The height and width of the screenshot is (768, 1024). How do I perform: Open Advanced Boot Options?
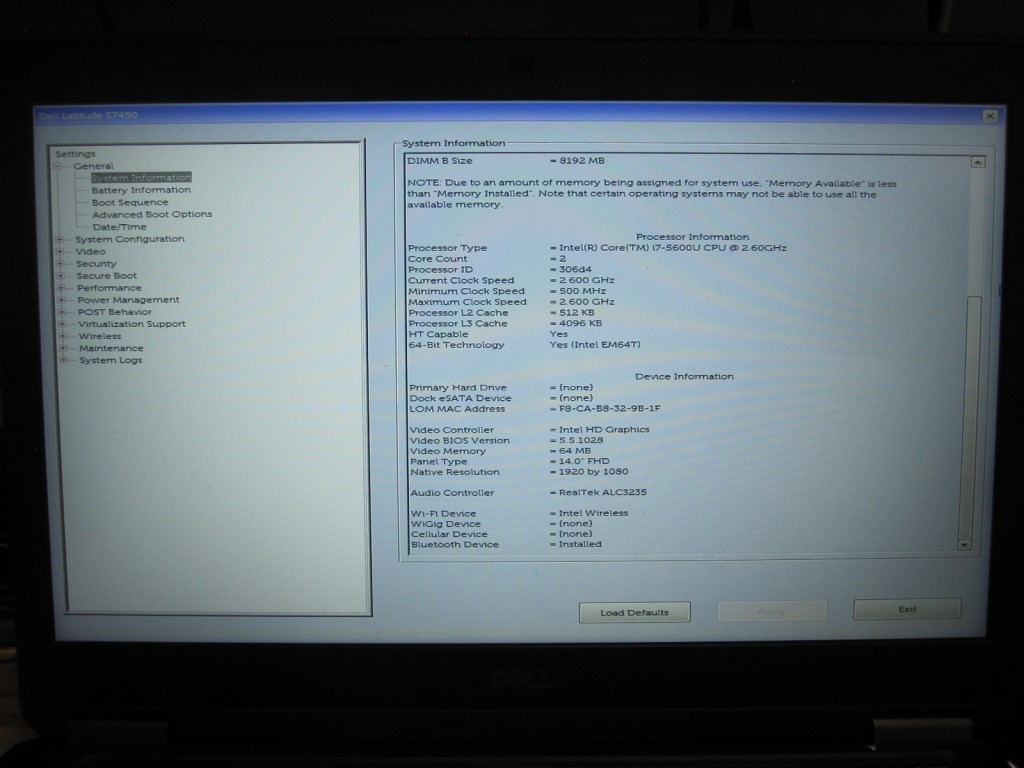(152, 214)
